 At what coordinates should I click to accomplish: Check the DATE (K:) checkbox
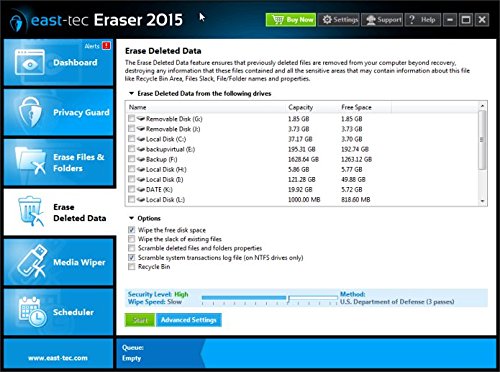pos(131,189)
